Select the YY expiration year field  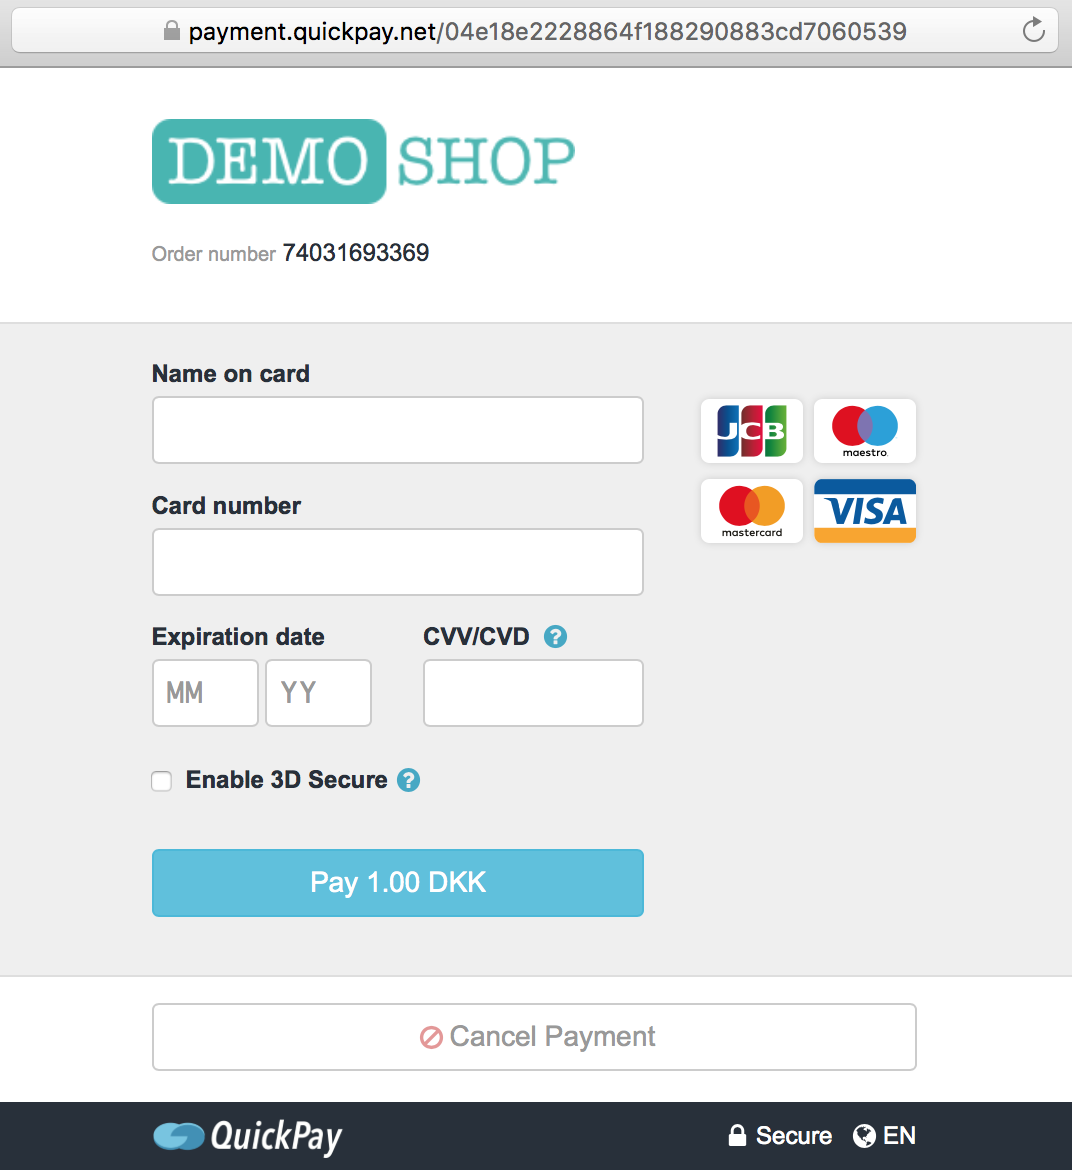[x=319, y=692]
